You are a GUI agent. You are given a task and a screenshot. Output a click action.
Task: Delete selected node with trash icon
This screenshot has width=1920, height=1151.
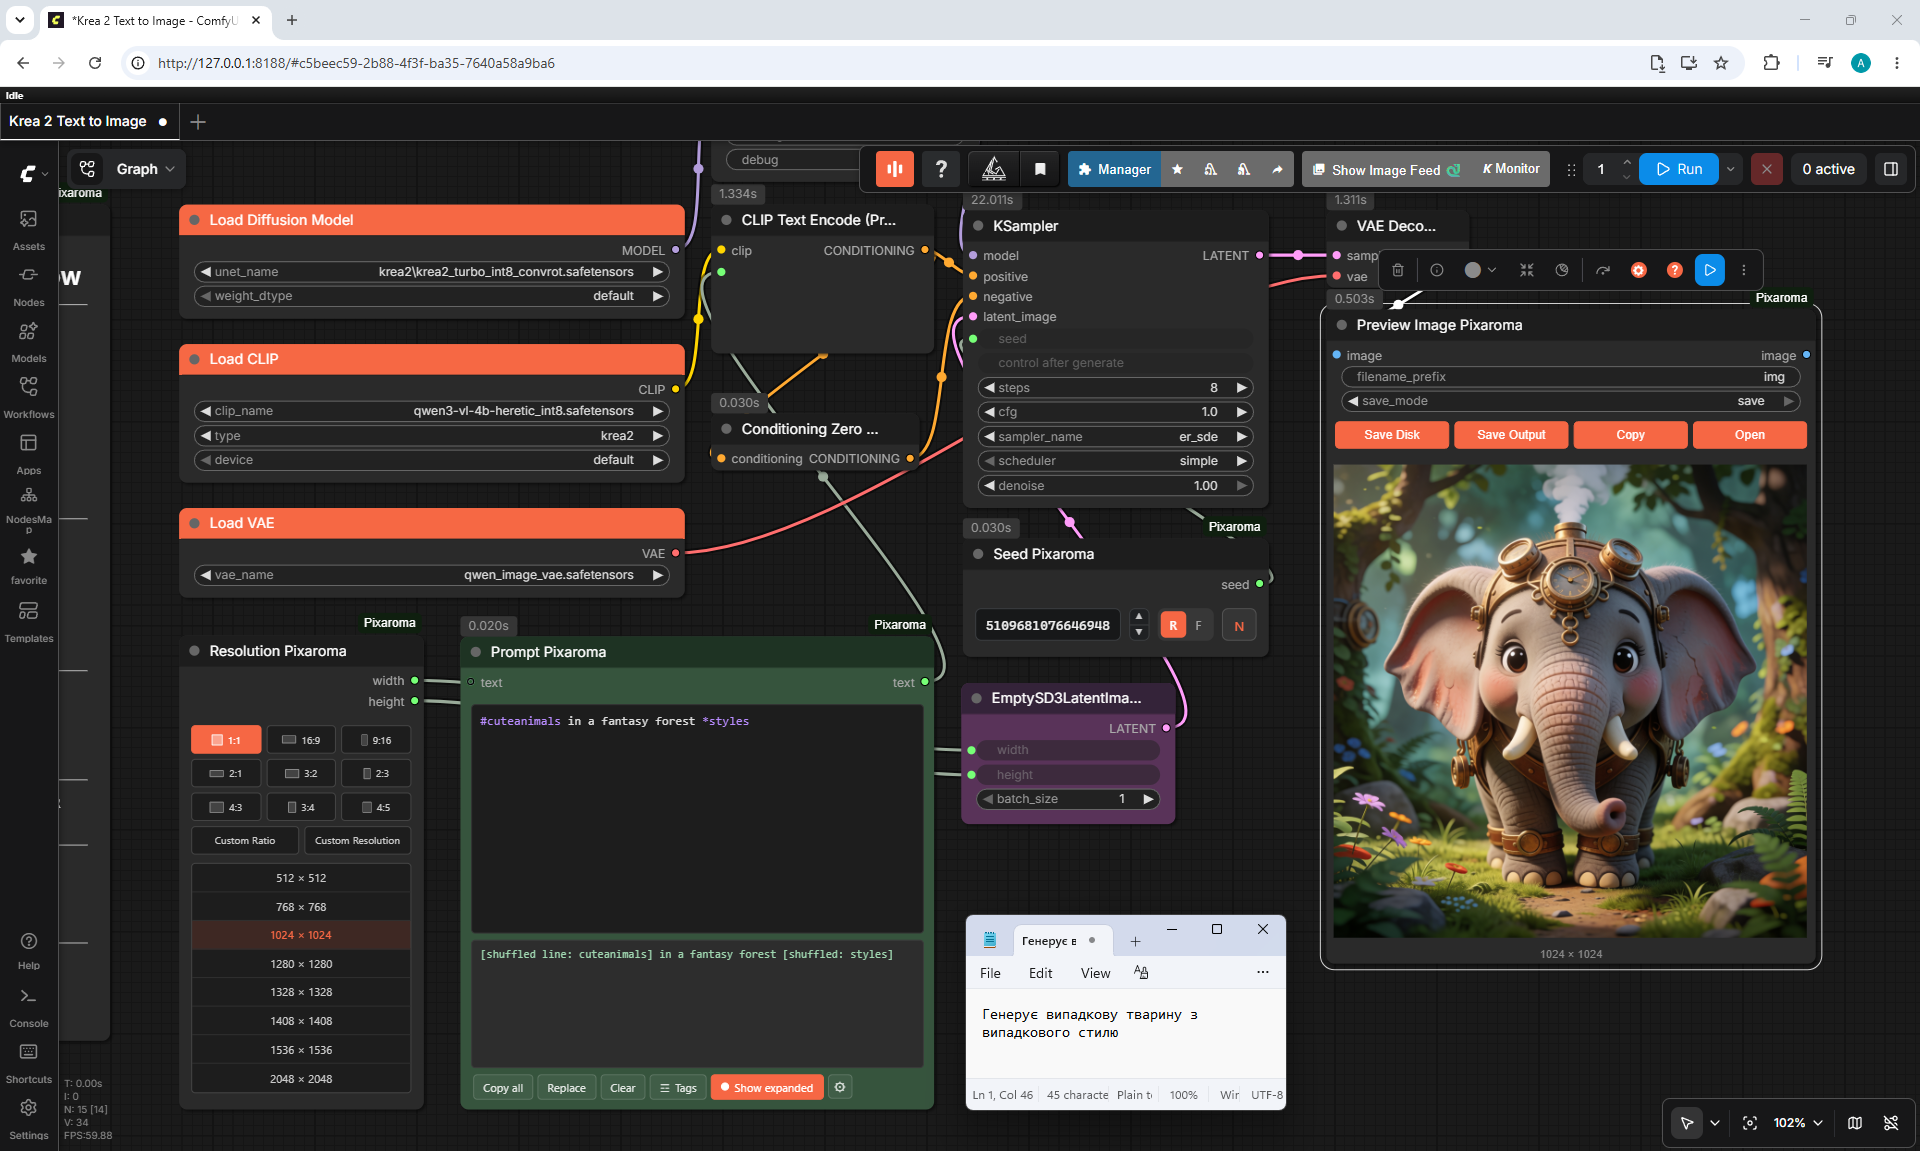(x=1398, y=270)
